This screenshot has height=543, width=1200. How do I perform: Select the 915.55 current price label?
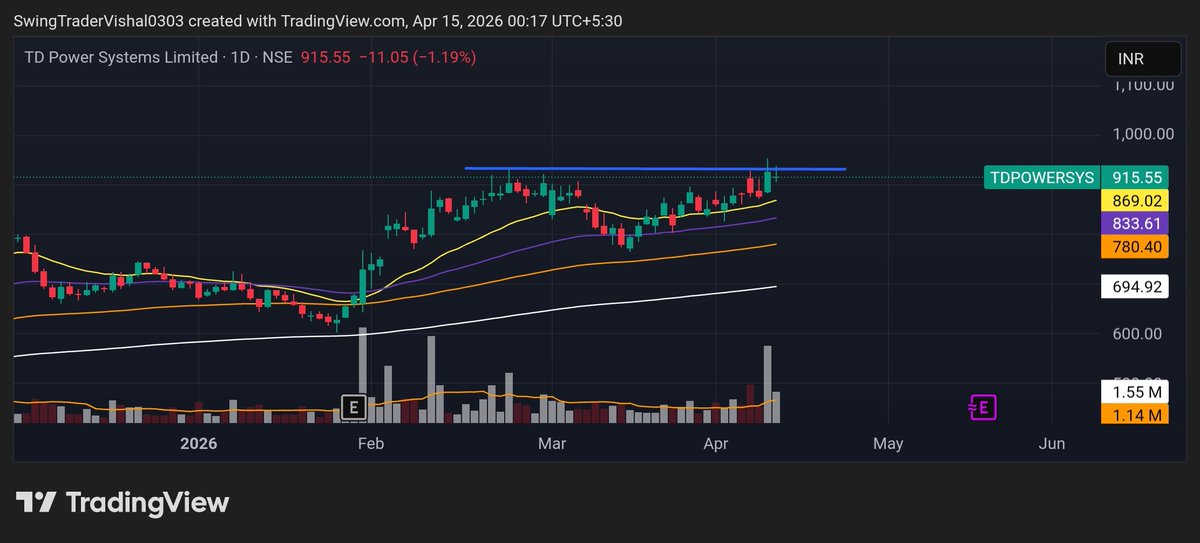point(1135,177)
